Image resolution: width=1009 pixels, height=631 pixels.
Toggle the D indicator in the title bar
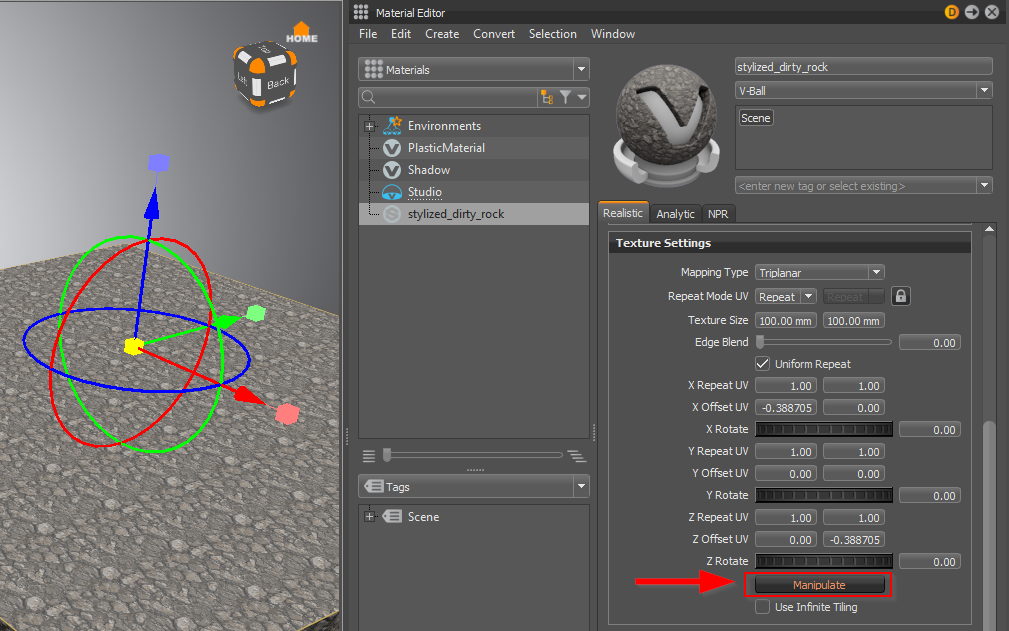(x=951, y=12)
